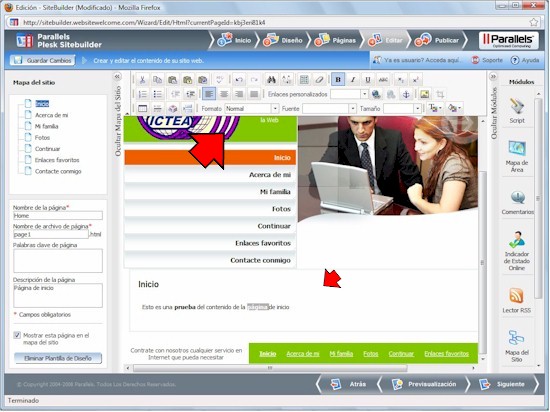Open the Formato dropdown
This screenshot has width=550, height=412.
pos(252,109)
